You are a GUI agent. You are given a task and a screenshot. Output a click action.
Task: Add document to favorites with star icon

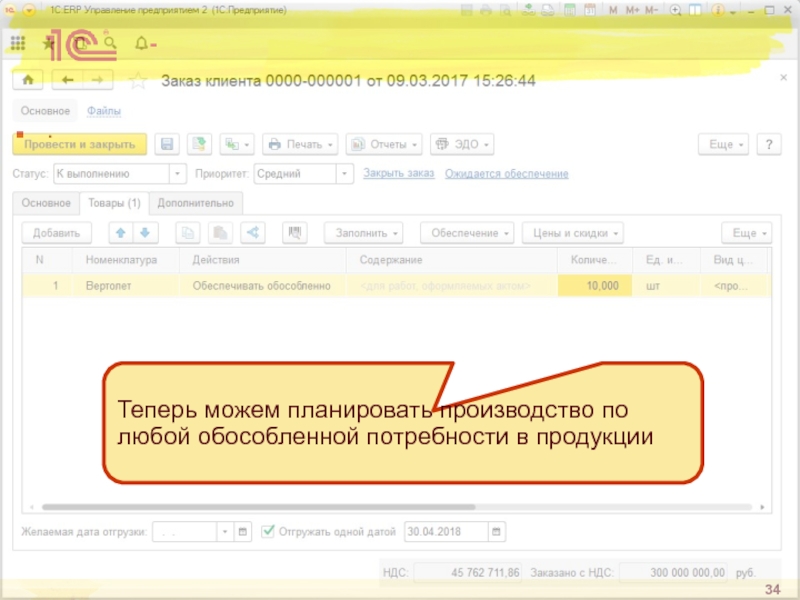click(139, 81)
